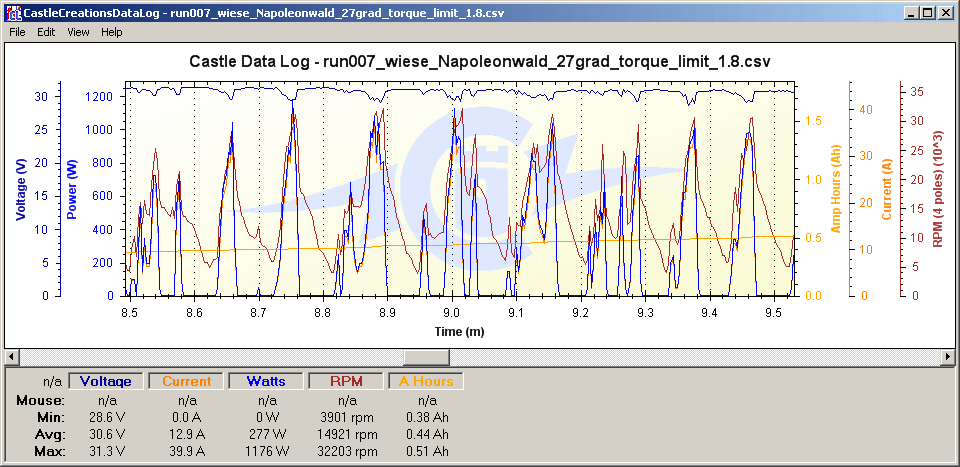This screenshot has height=467, width=960.
Task: Click the Avg RPM value 14921 rpm
Action: click(347, 435)
